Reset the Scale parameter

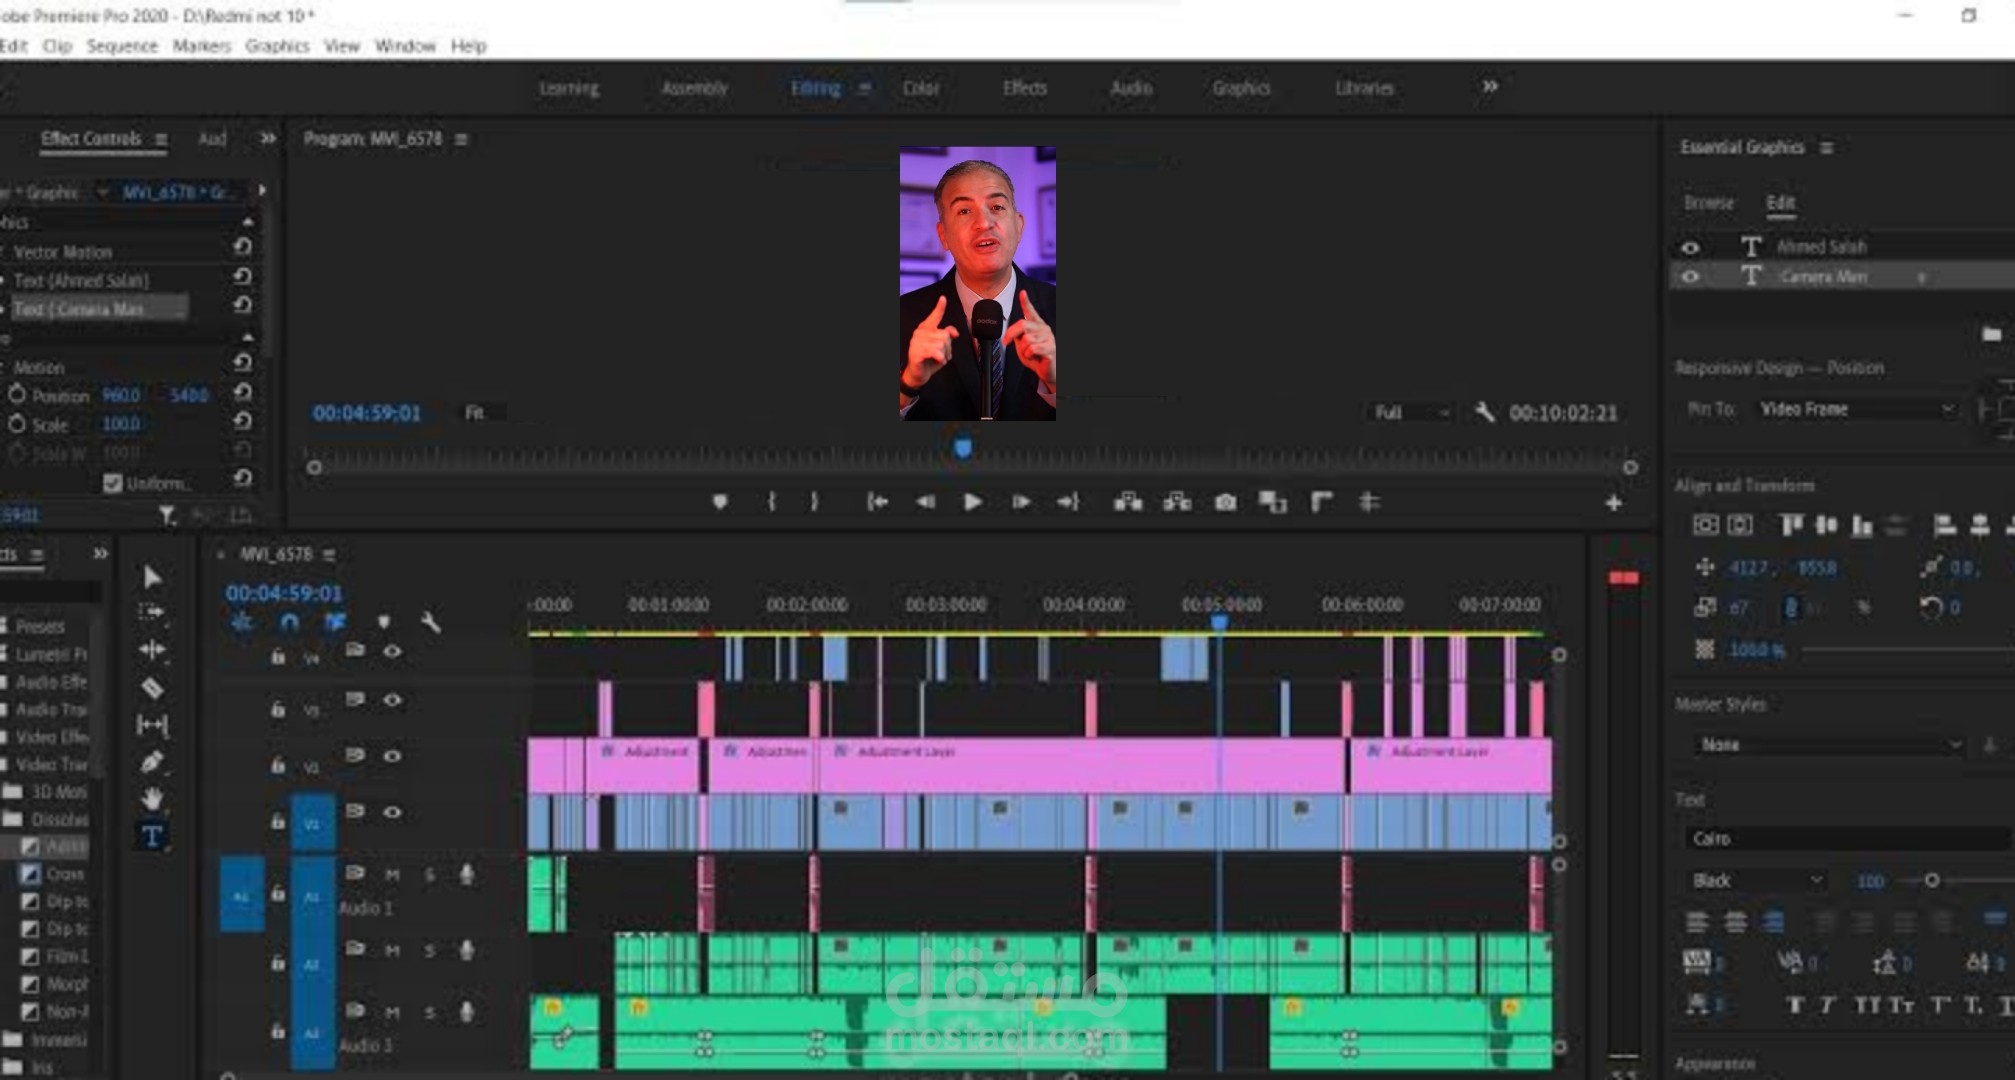click(x=242, y=421)
